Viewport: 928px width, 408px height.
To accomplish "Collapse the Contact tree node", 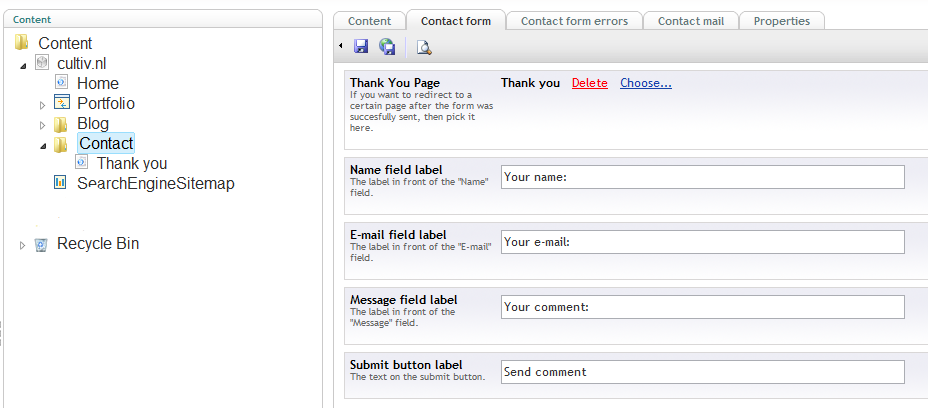I will pyautogui.click(x=43, y=146).
